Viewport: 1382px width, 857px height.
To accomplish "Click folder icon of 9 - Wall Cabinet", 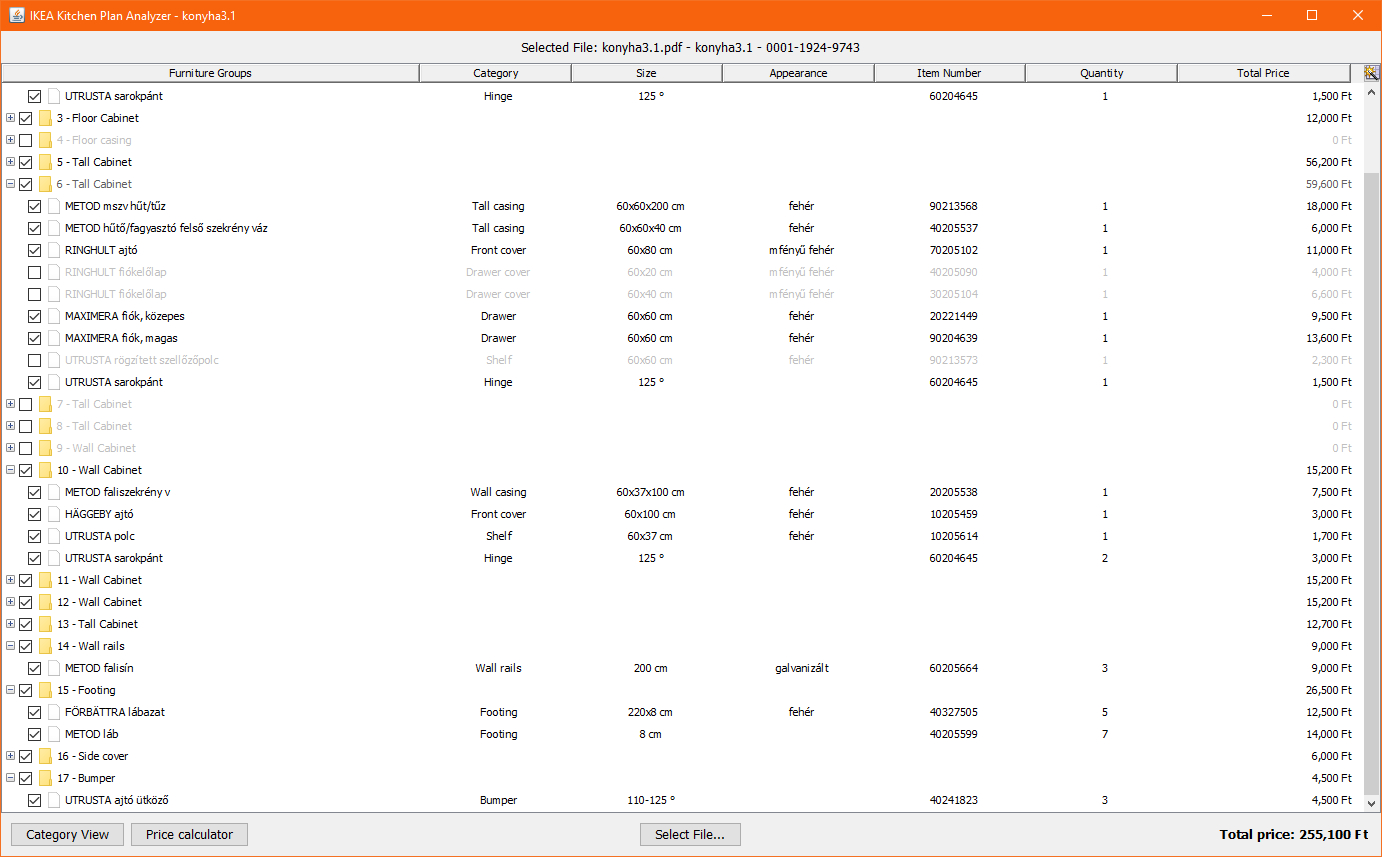I will (45, 448).
